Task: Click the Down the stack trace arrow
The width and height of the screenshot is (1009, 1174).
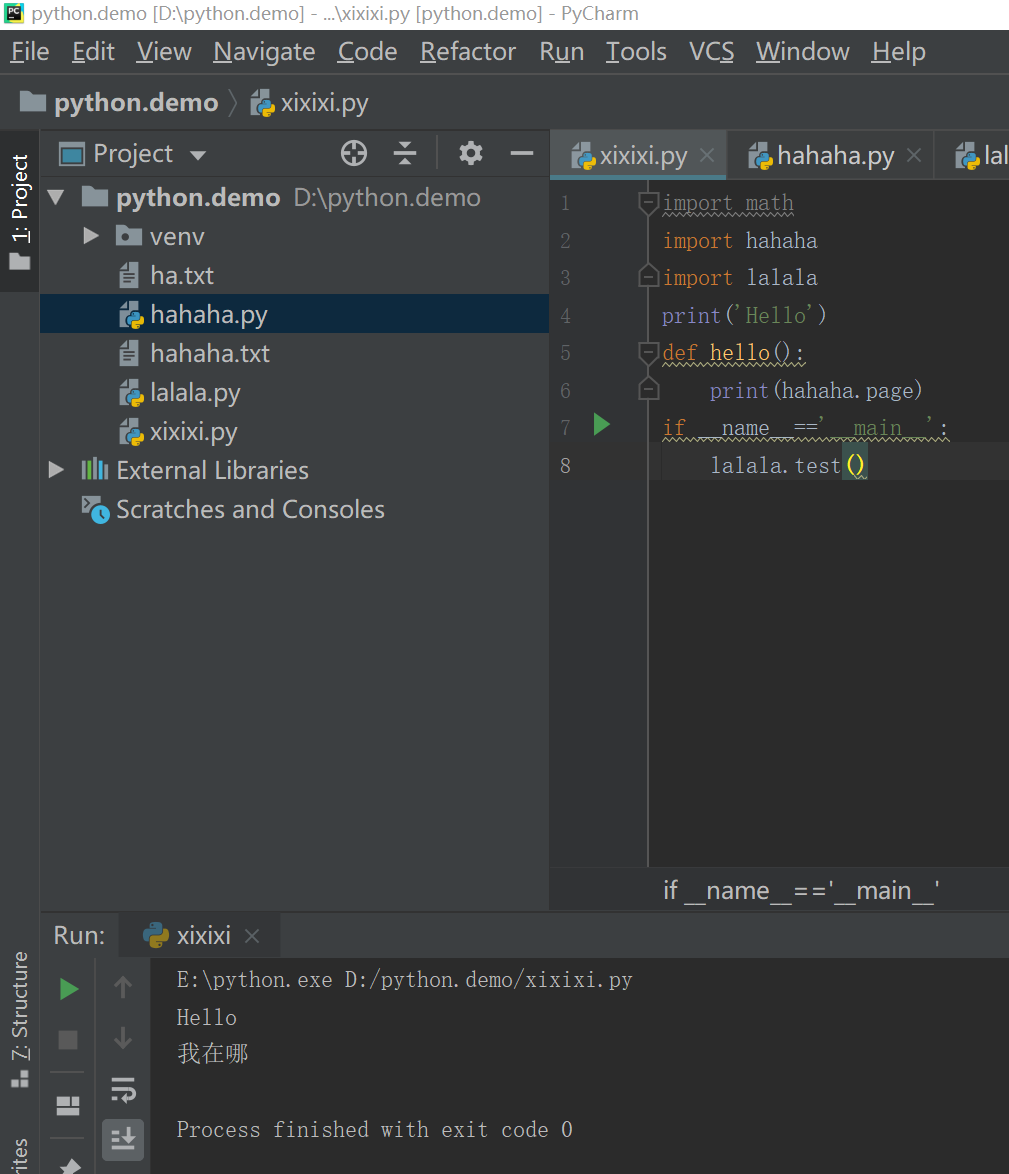Action: tap(123, 1038)
